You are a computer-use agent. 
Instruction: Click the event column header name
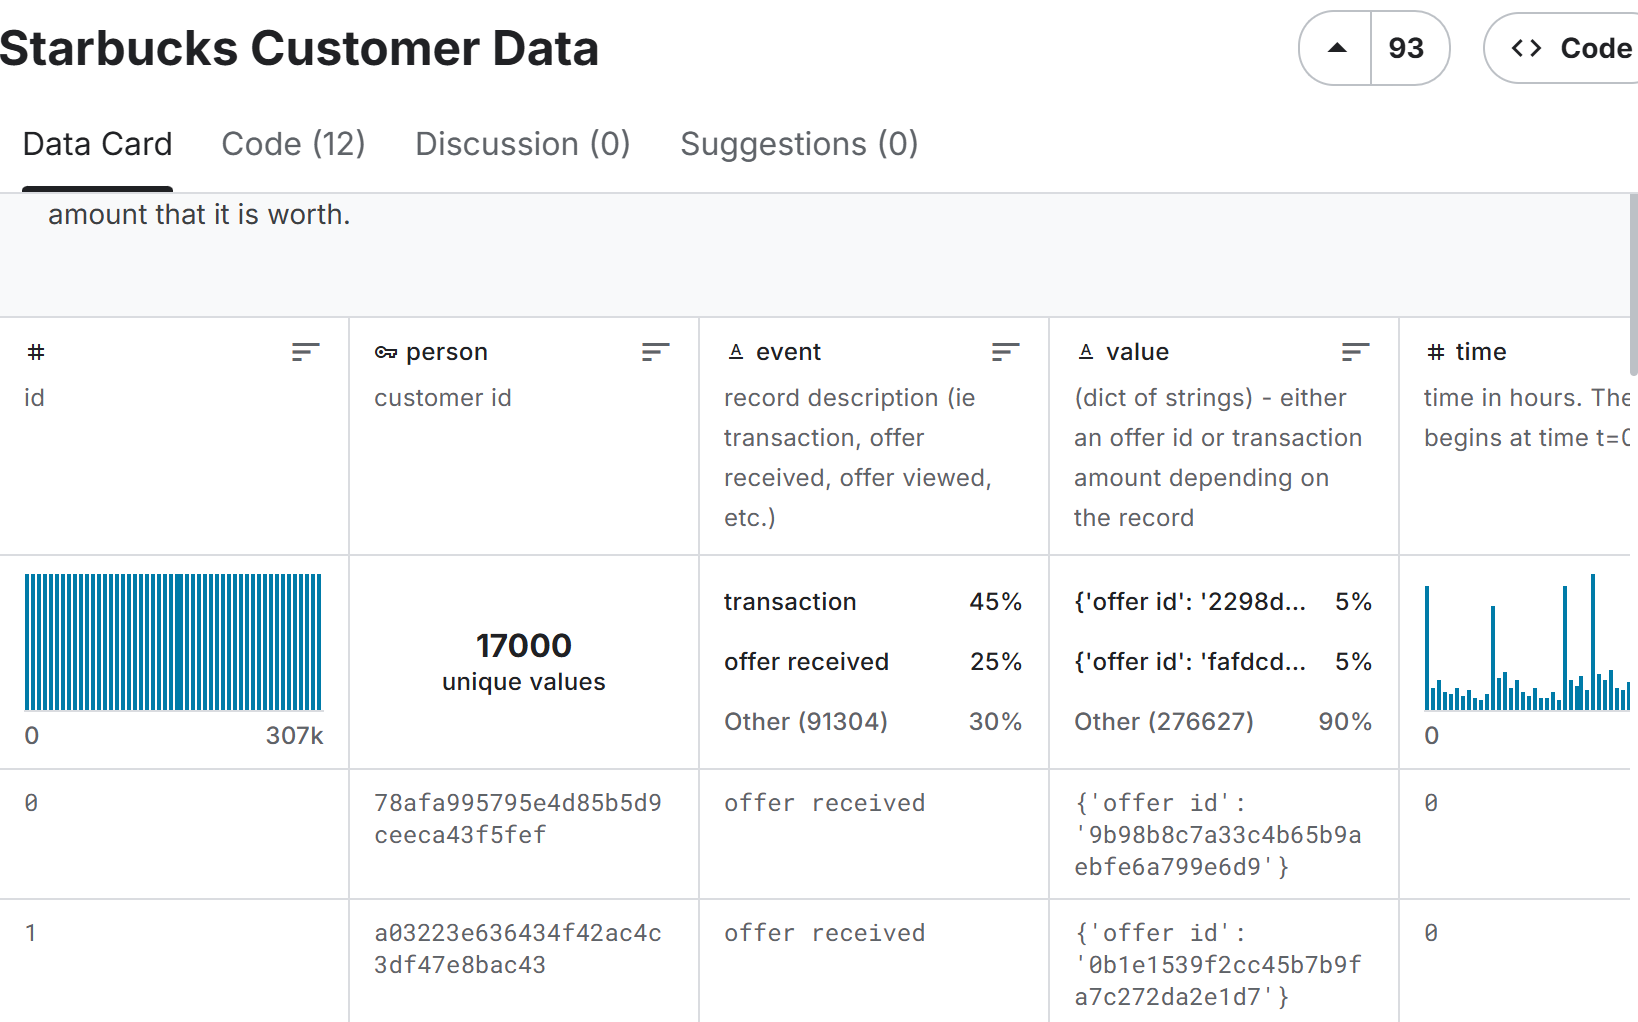[x=788, y=352]
